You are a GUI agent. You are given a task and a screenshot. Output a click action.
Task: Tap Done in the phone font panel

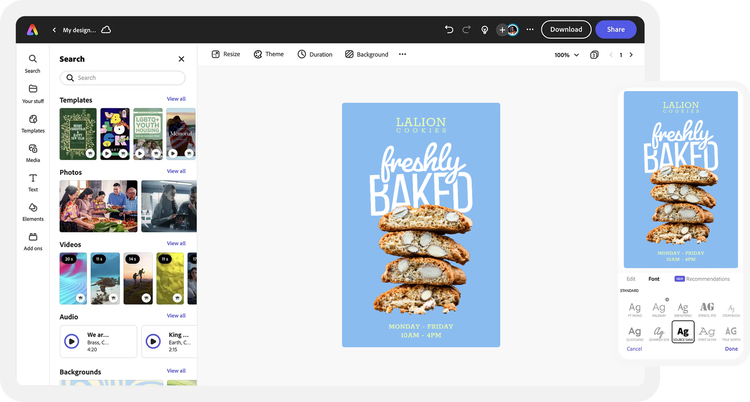pyautogui.click(x=731, y=348)
